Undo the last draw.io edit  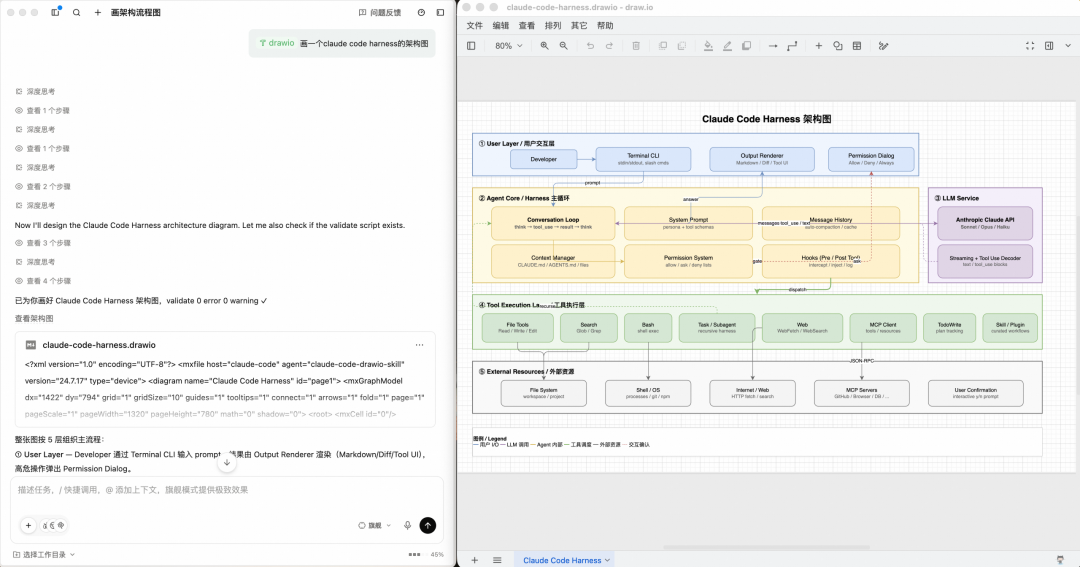590,46
